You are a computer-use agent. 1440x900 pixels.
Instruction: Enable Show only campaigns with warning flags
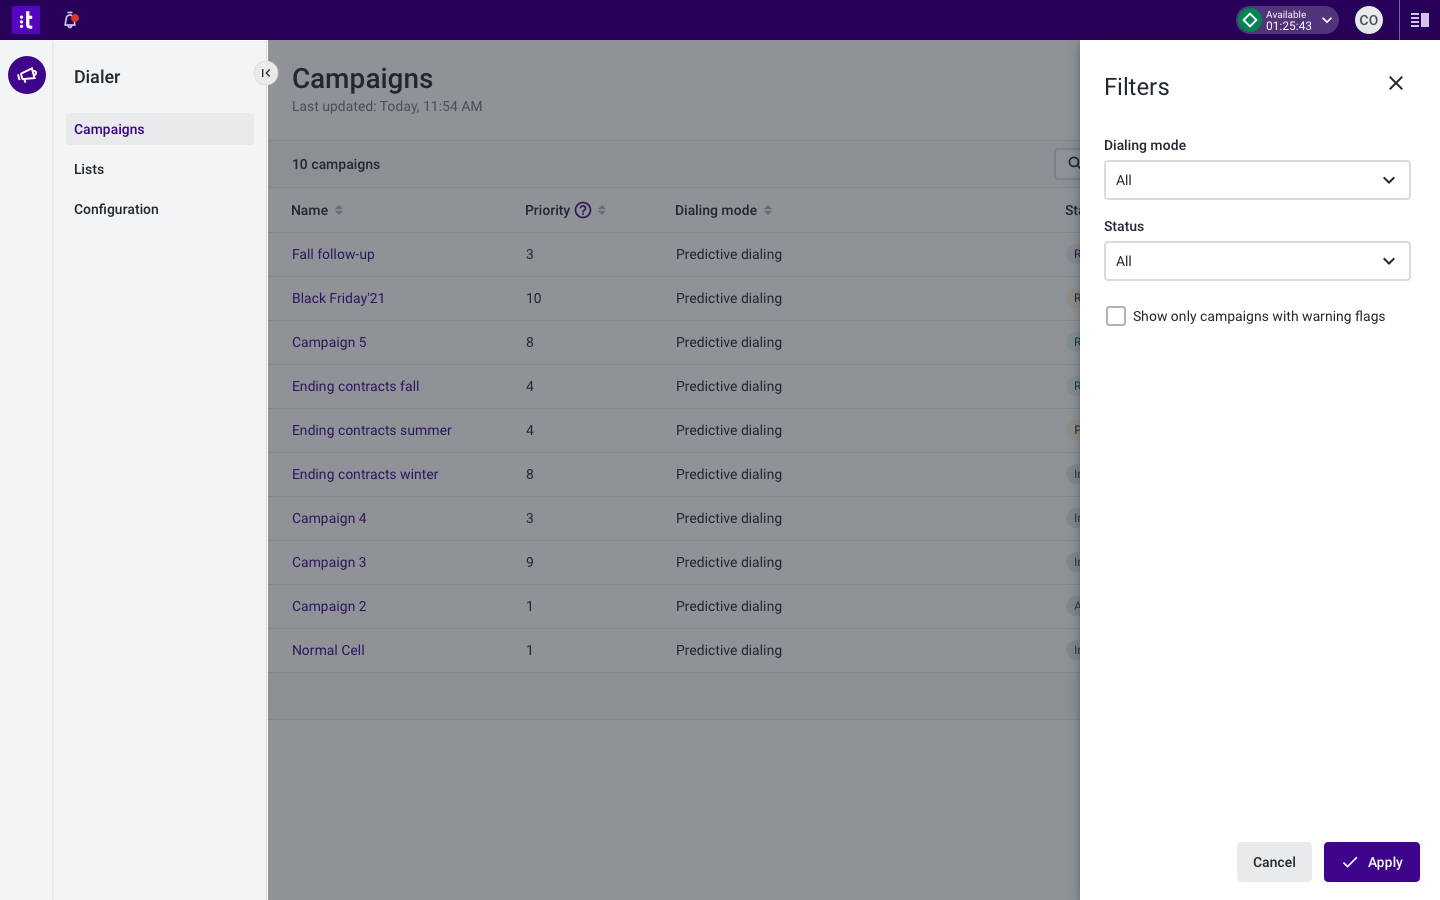point(1116,316)
